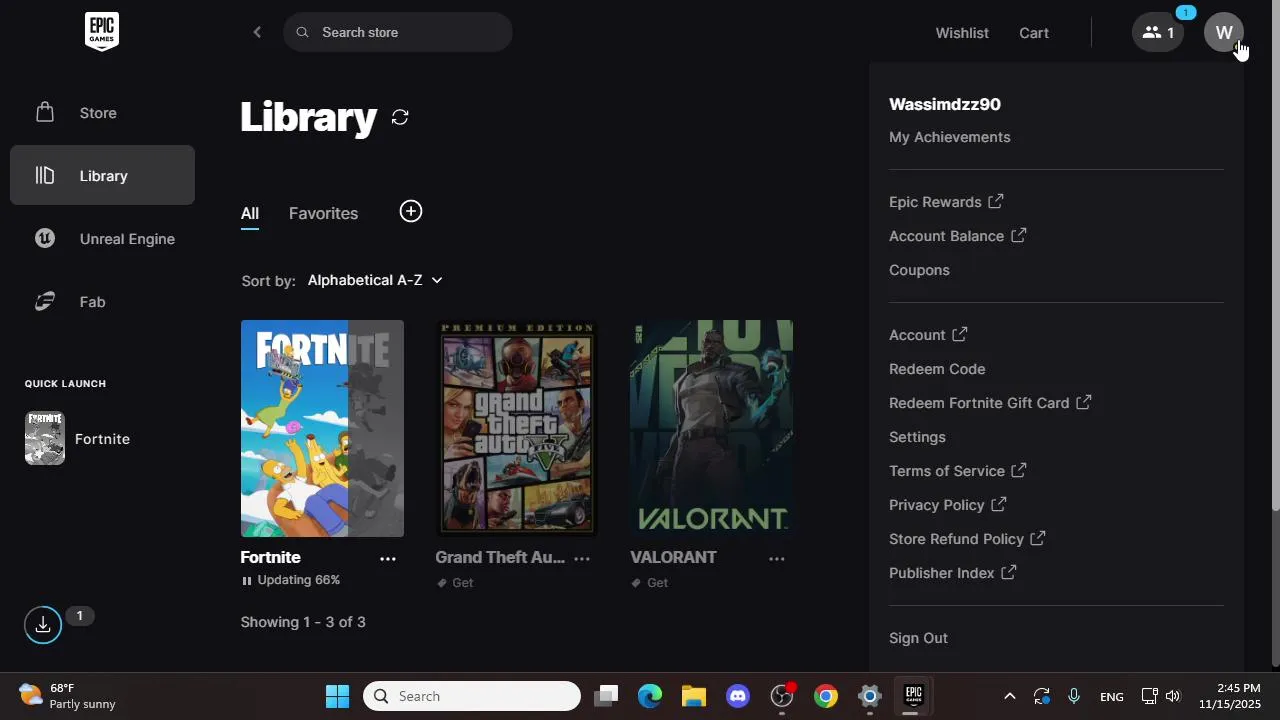
Task: Open Settings in profile menu
Action: coord(917,437)
